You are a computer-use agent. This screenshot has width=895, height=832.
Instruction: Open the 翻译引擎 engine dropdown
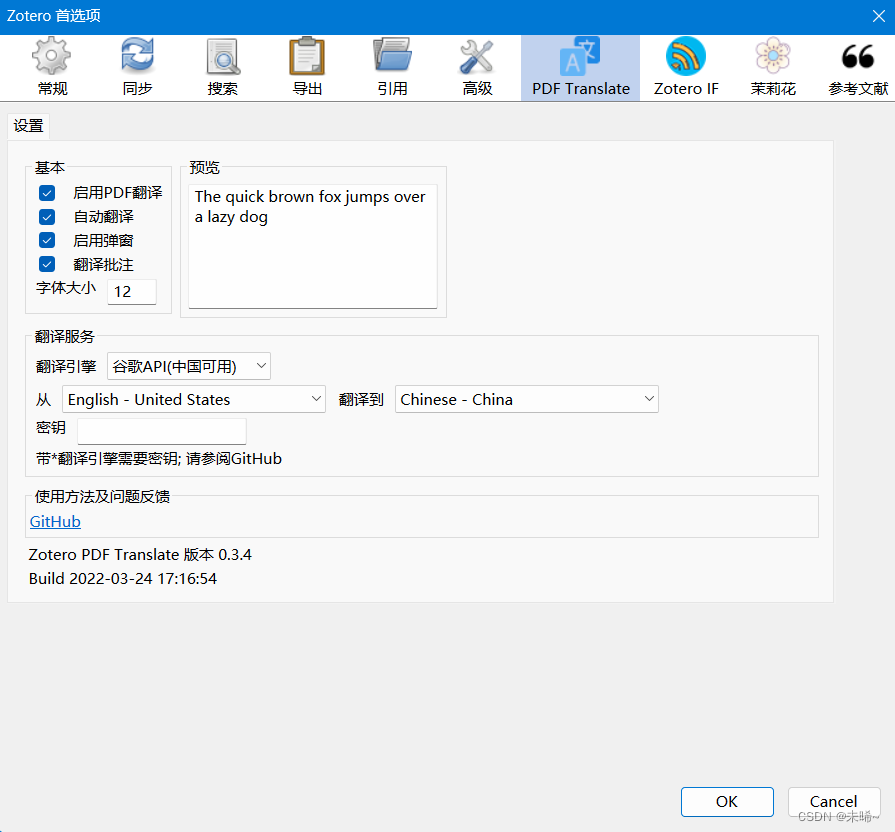tap(189, 366)
